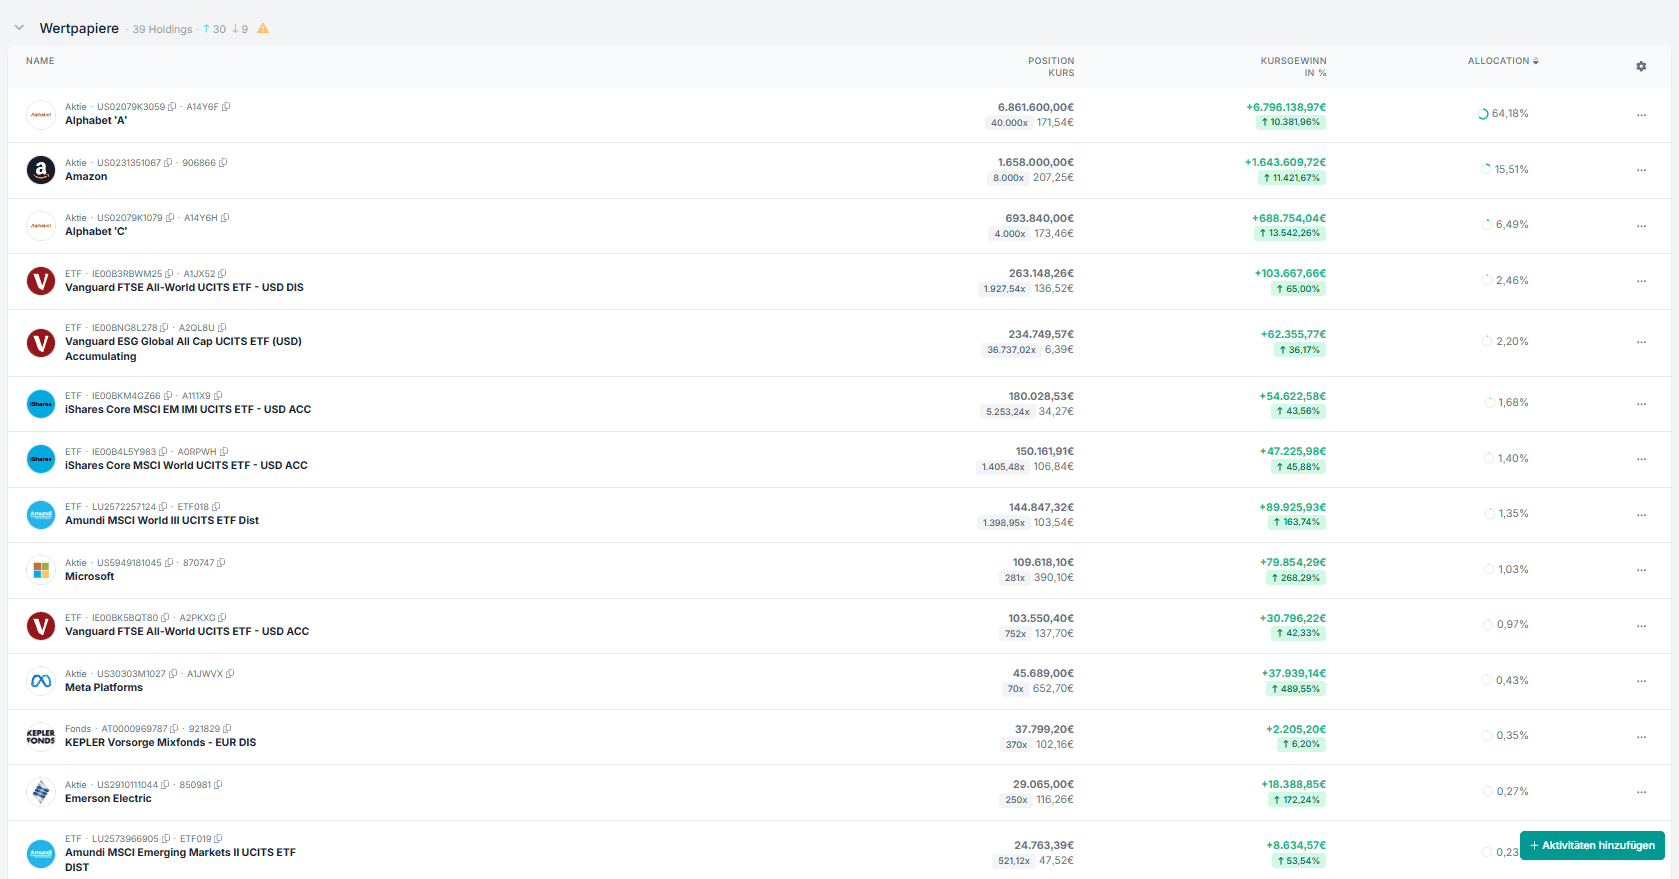Open more options for iShares Core MSCI World

click(x=1641, y=459)
